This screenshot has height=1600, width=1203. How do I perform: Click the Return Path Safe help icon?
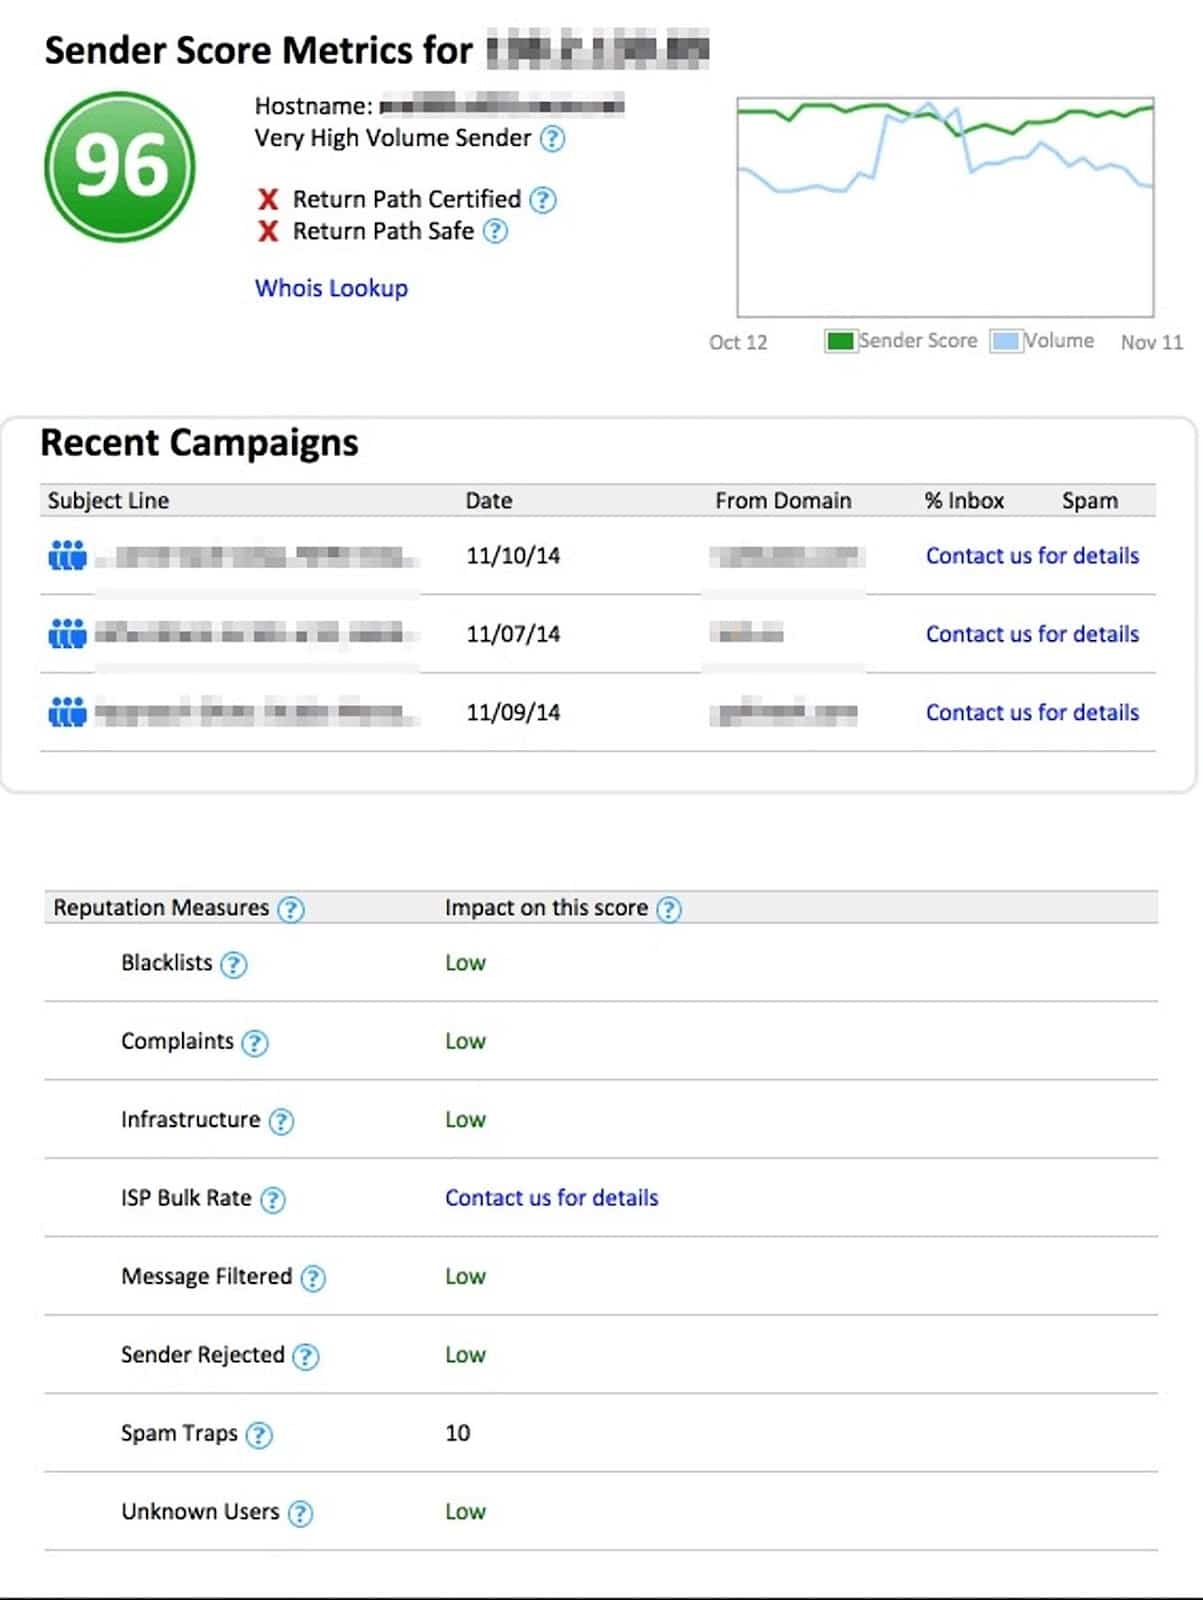pos(495,232)
